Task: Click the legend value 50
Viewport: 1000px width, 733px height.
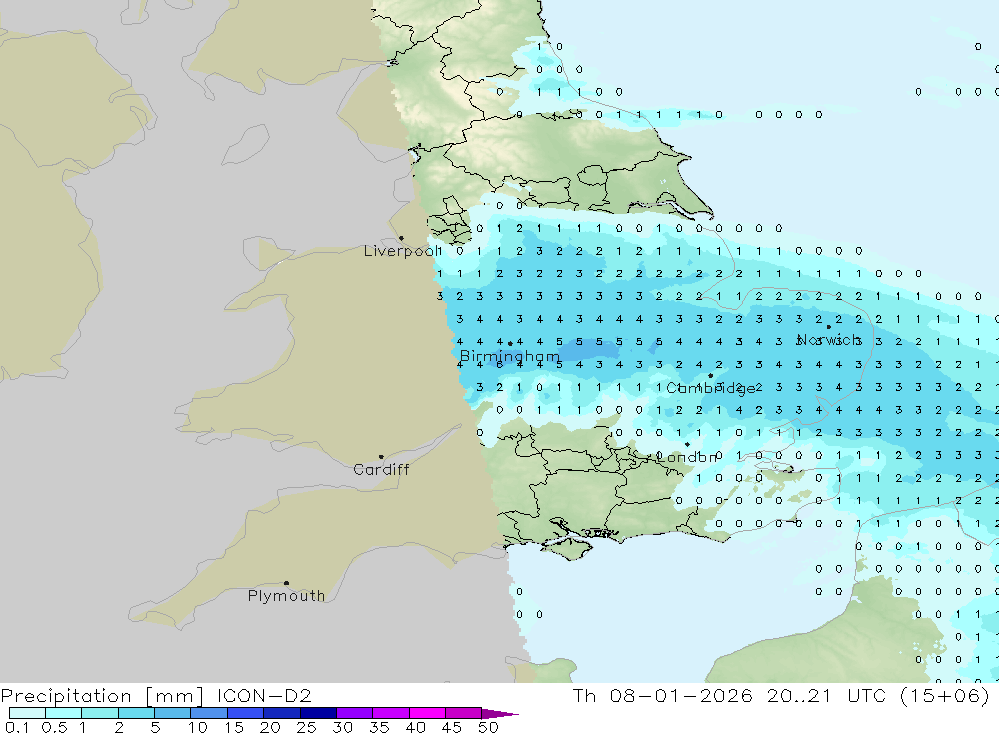Action: [x=488, y=727]
